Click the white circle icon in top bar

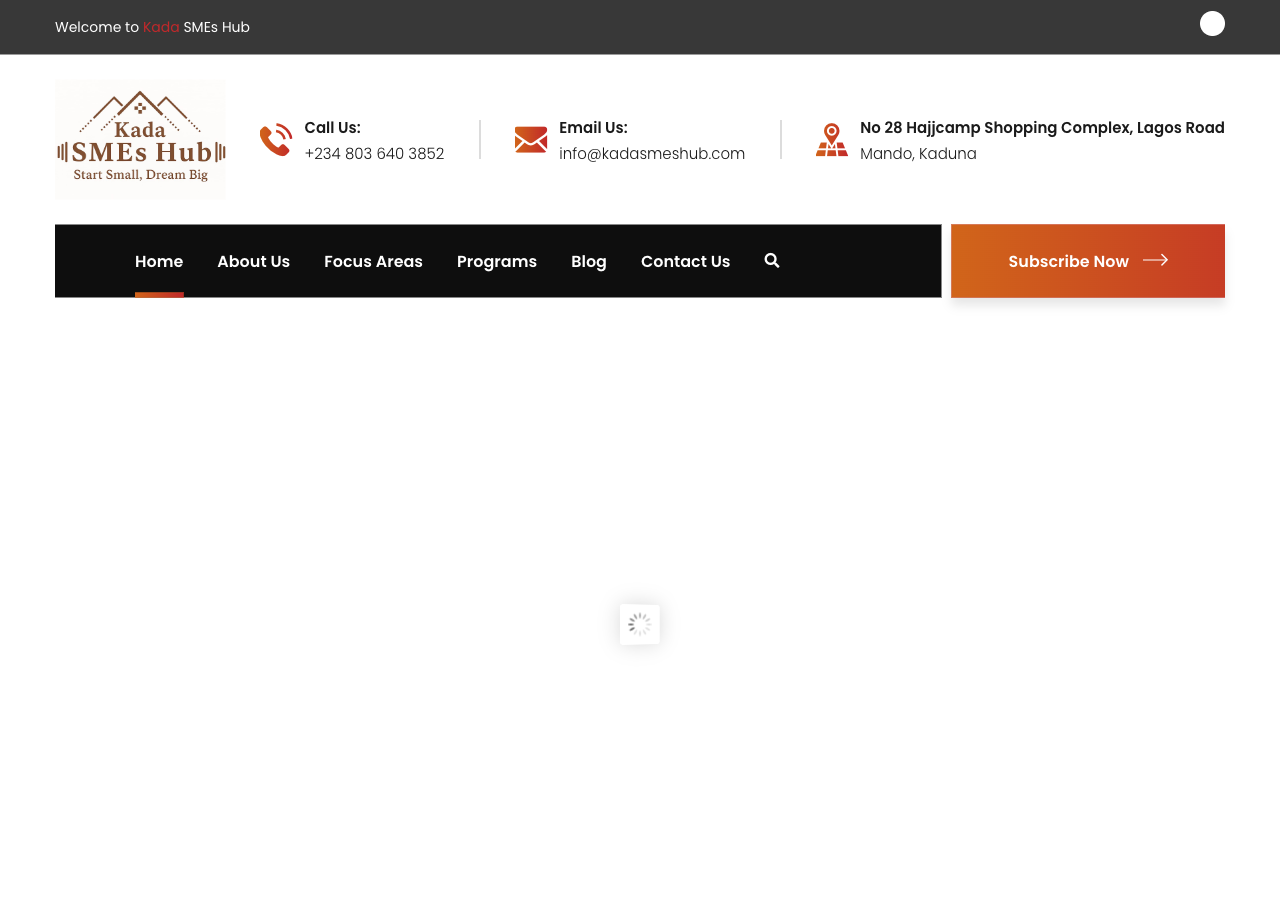coord(1212,24)
